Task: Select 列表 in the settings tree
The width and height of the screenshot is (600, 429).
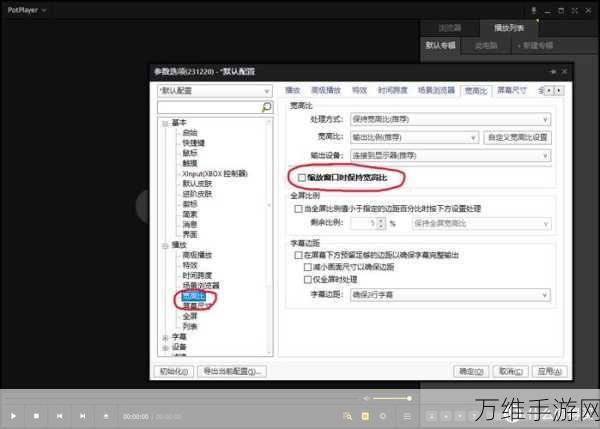Action: point(190,326)
